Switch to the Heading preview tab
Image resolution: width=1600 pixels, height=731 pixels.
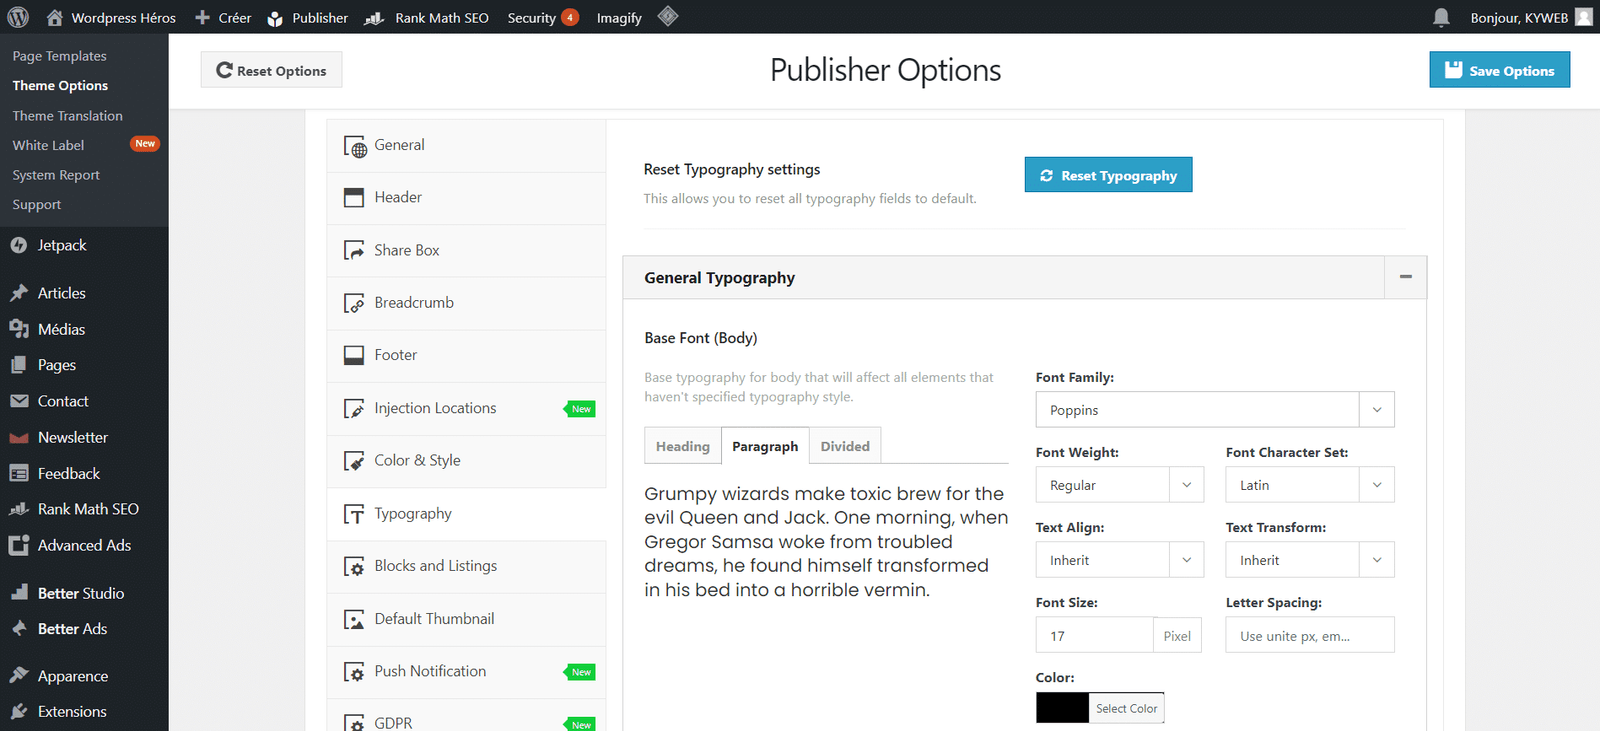click(x=683, y=446)
